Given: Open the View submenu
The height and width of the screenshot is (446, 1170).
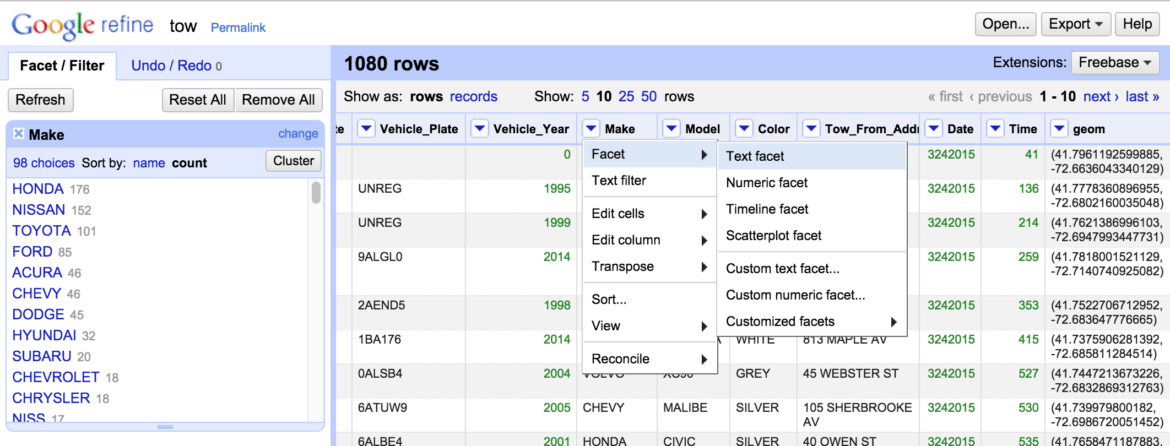Looking at the screenshot, I should click(x=649, y=326).
